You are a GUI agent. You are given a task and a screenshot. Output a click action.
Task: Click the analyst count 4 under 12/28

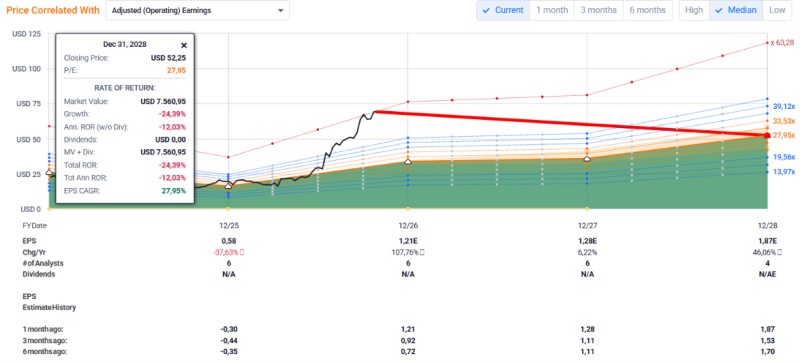pyautogui.click(x=767, y=263)
